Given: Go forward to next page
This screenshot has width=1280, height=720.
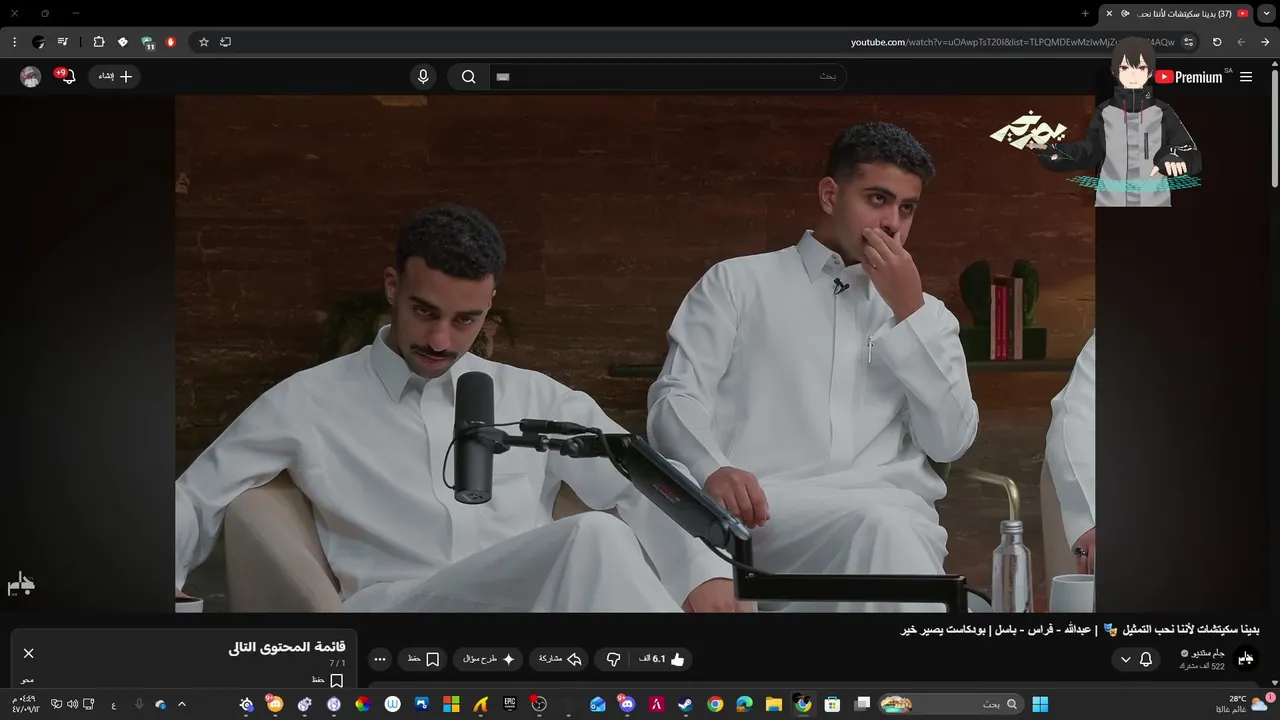Looking at the screenshot, I should pos(1241,42).
